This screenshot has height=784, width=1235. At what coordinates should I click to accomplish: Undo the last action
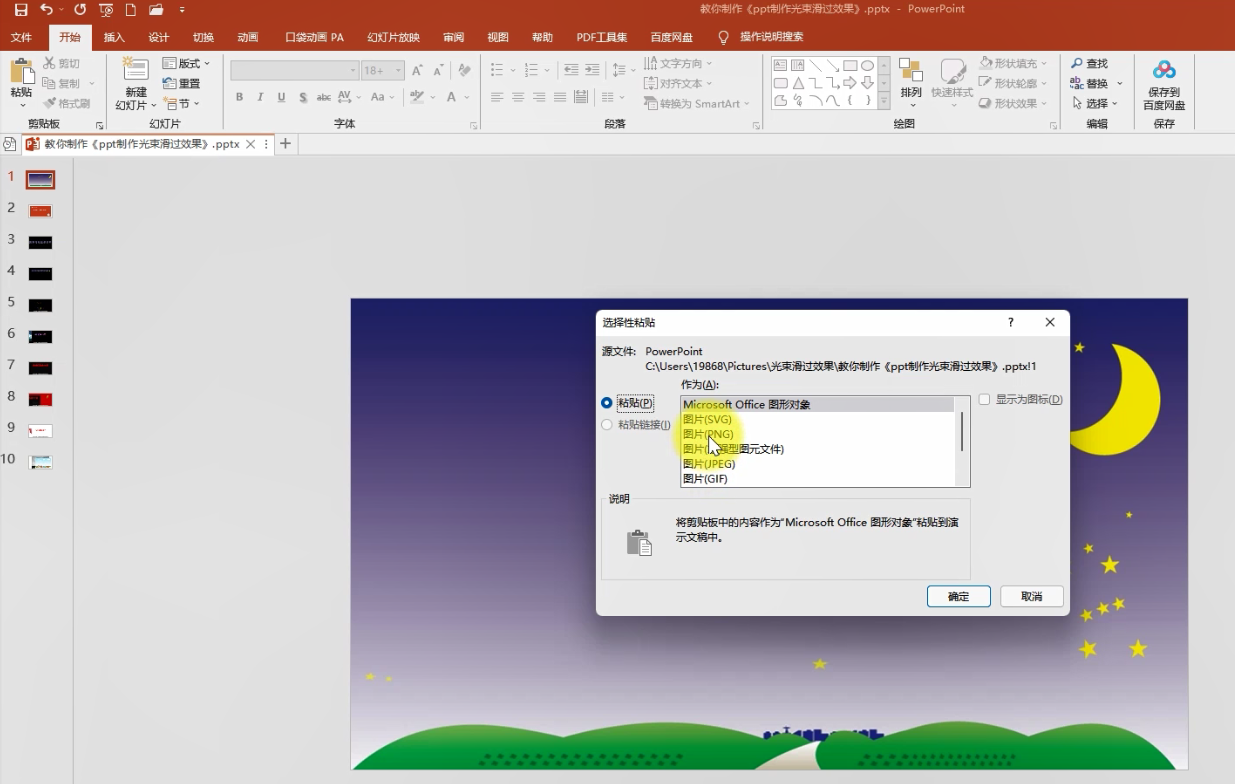[46, 10]
